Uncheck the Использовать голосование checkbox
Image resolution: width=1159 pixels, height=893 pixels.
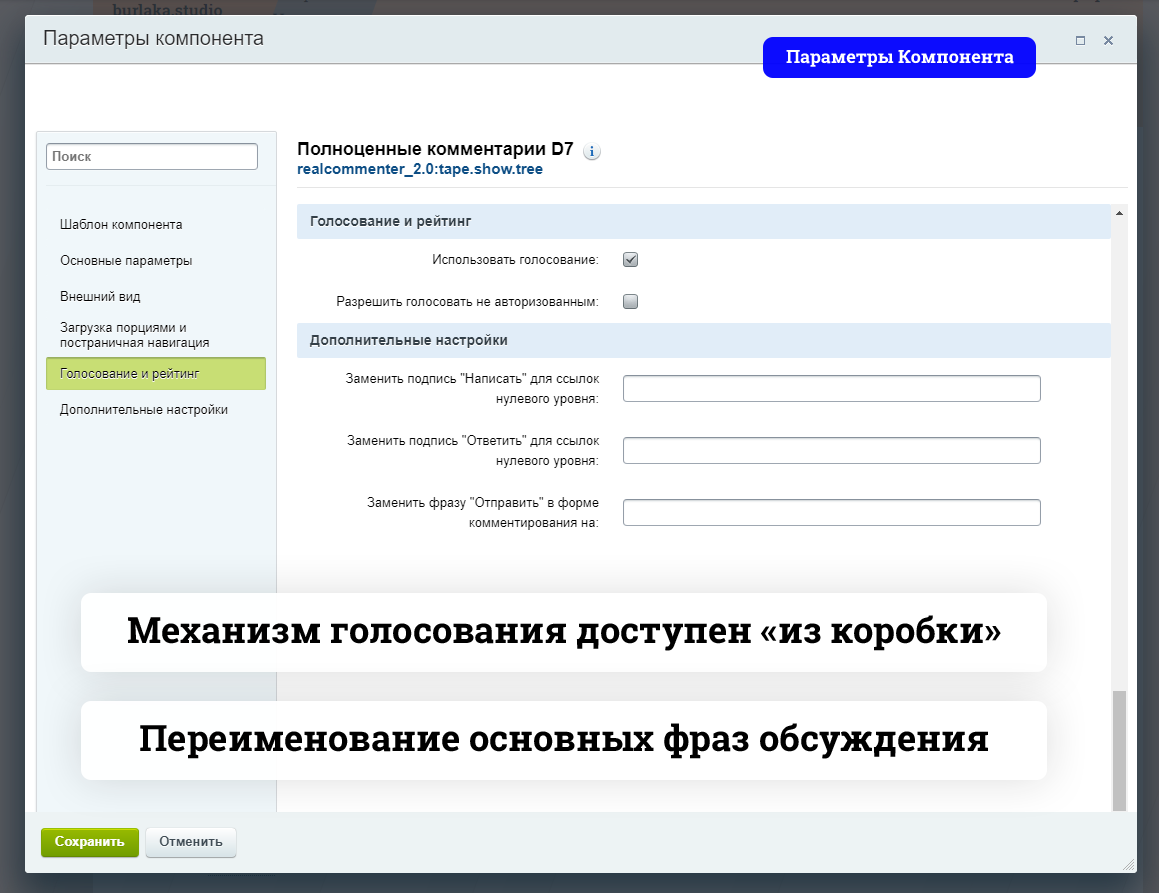click(630, 260)
